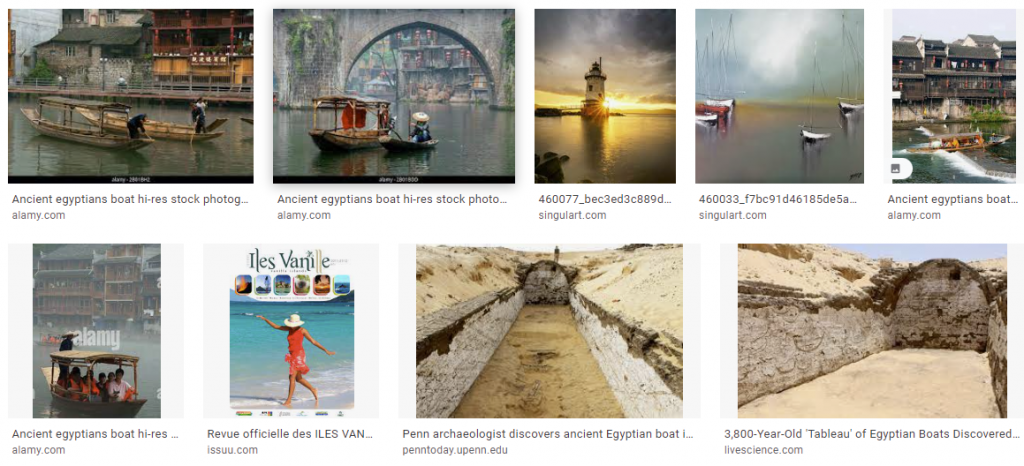The width and height of the screenshot is (1024, 466).
Task: Click the 460033_f7bc91d46185de5a caption link
Action: [777, 199]
